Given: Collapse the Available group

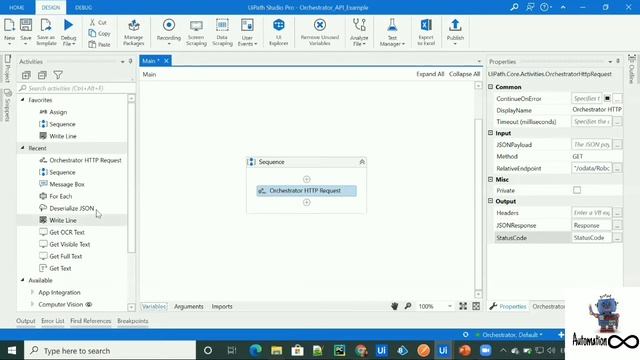Looking at the screenshot, I should coord(23,280).
